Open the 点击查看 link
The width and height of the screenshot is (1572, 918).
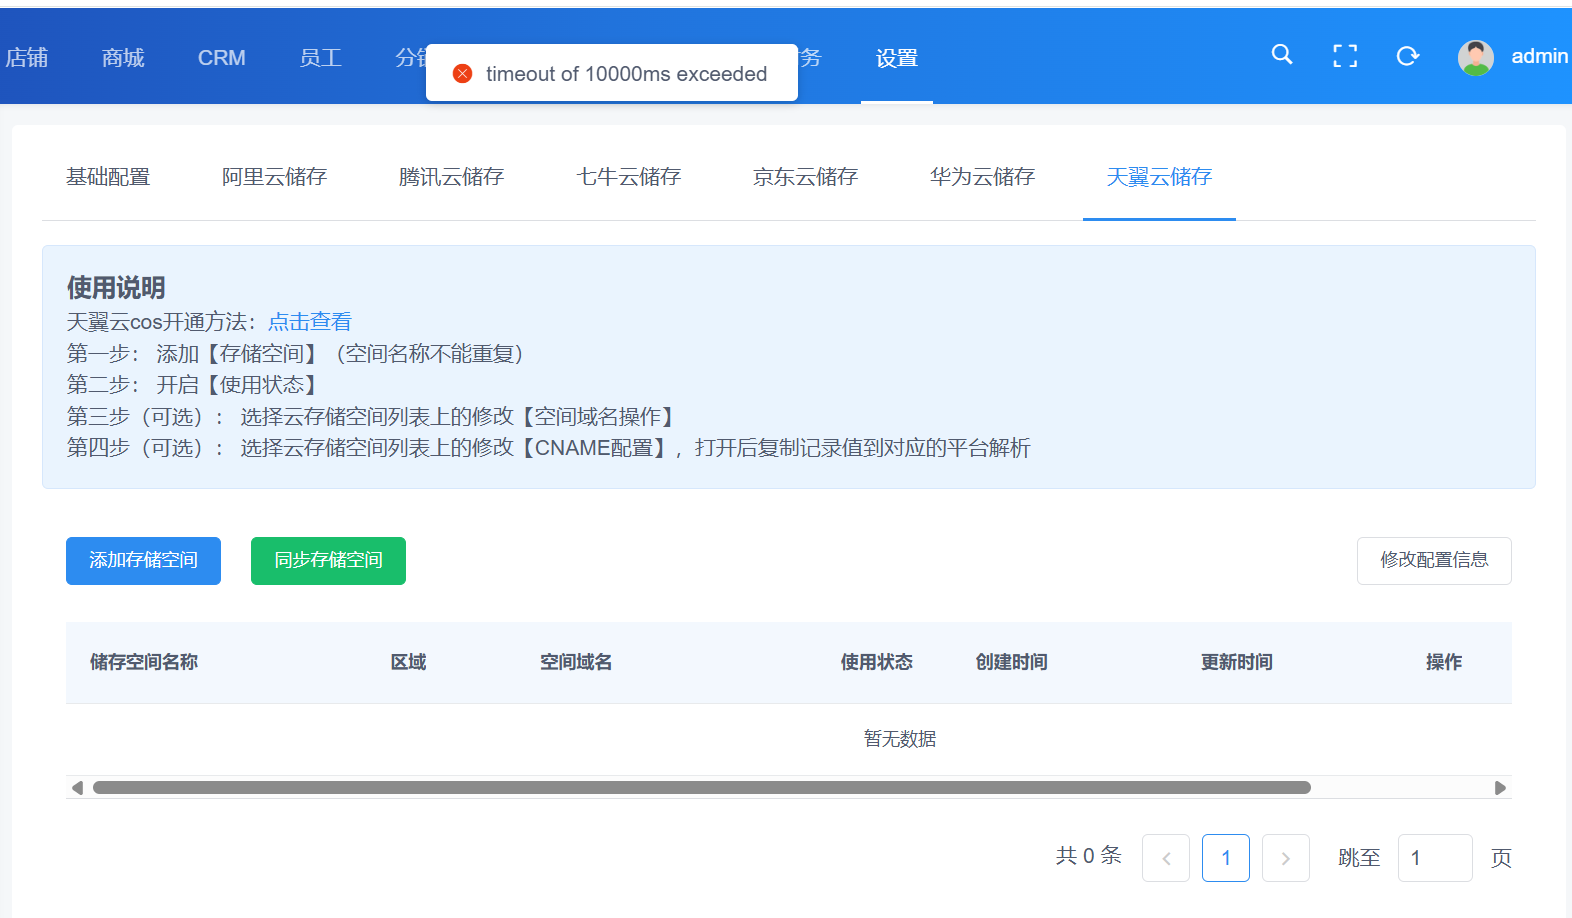click(310, 322)
